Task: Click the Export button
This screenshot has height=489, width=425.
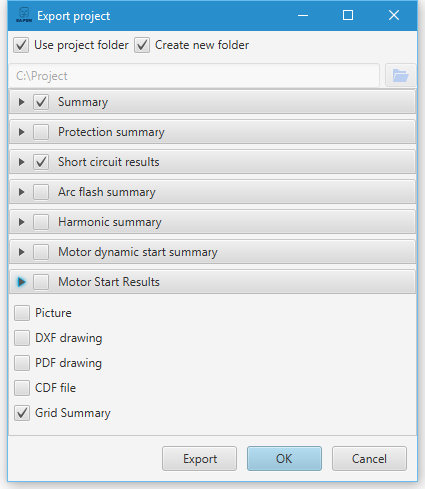Action: click(200, 459)
